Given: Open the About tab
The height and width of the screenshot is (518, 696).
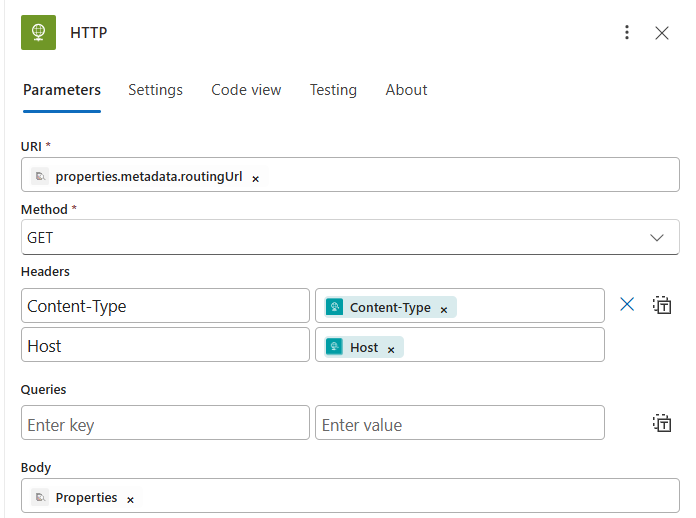Looking at the screenshot, I should [406, 90].
